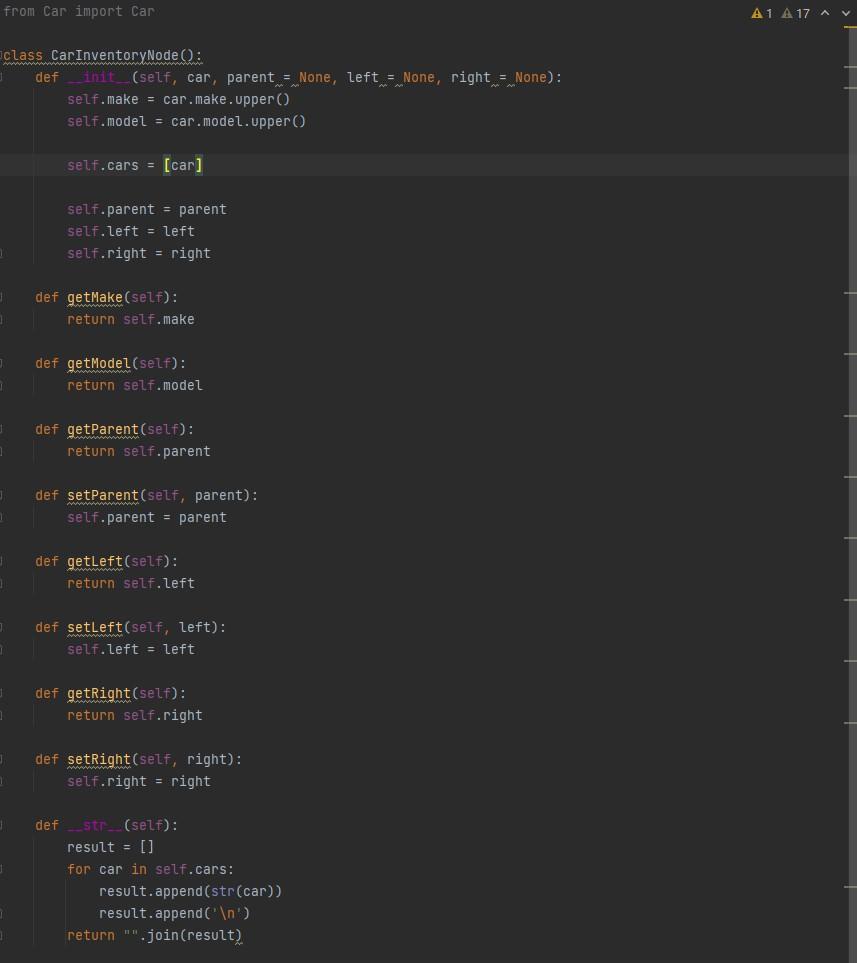The image size is (857, 963).
Task: Click the warning triangle beside the '1' count
Action: pos(757,13)
